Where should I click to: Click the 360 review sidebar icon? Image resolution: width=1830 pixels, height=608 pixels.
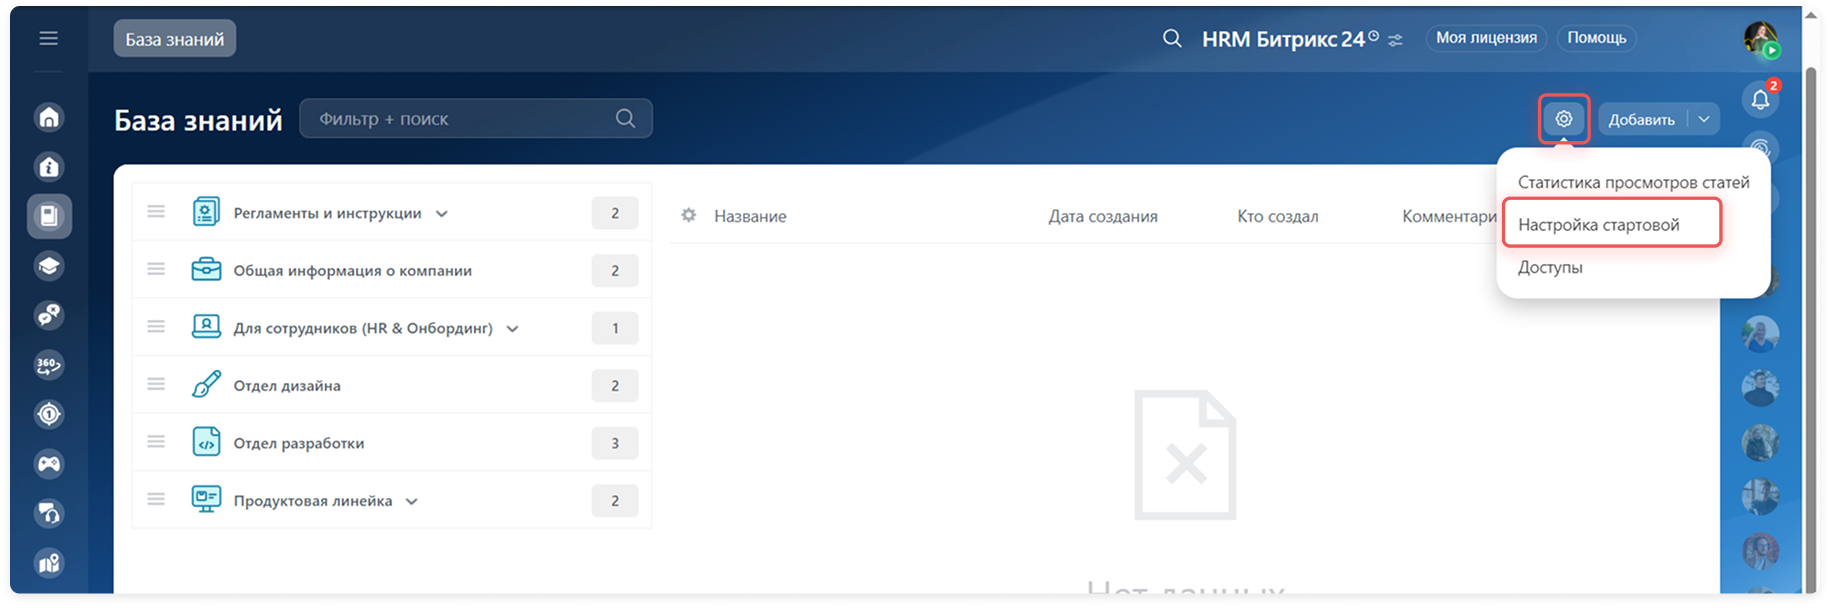click(x=49, y=365)
